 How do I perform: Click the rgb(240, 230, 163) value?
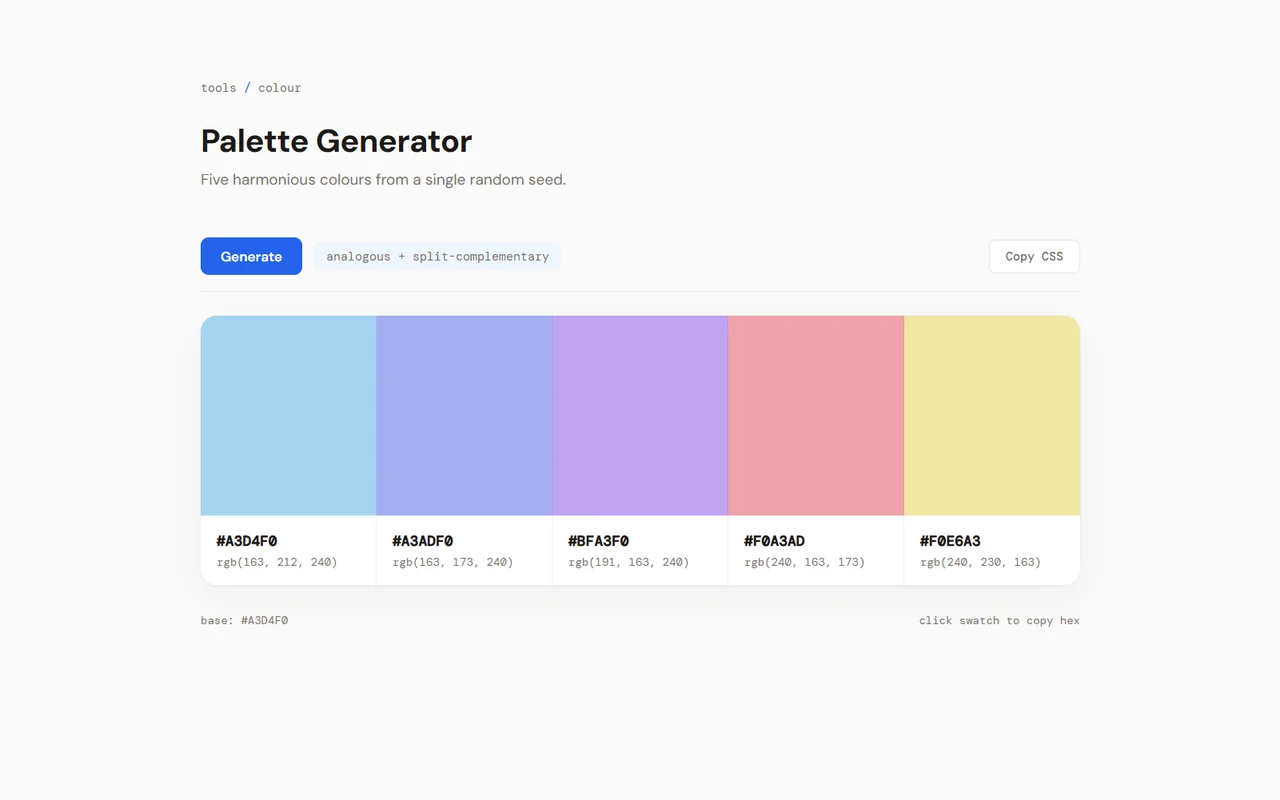click(x=980, y=562)
